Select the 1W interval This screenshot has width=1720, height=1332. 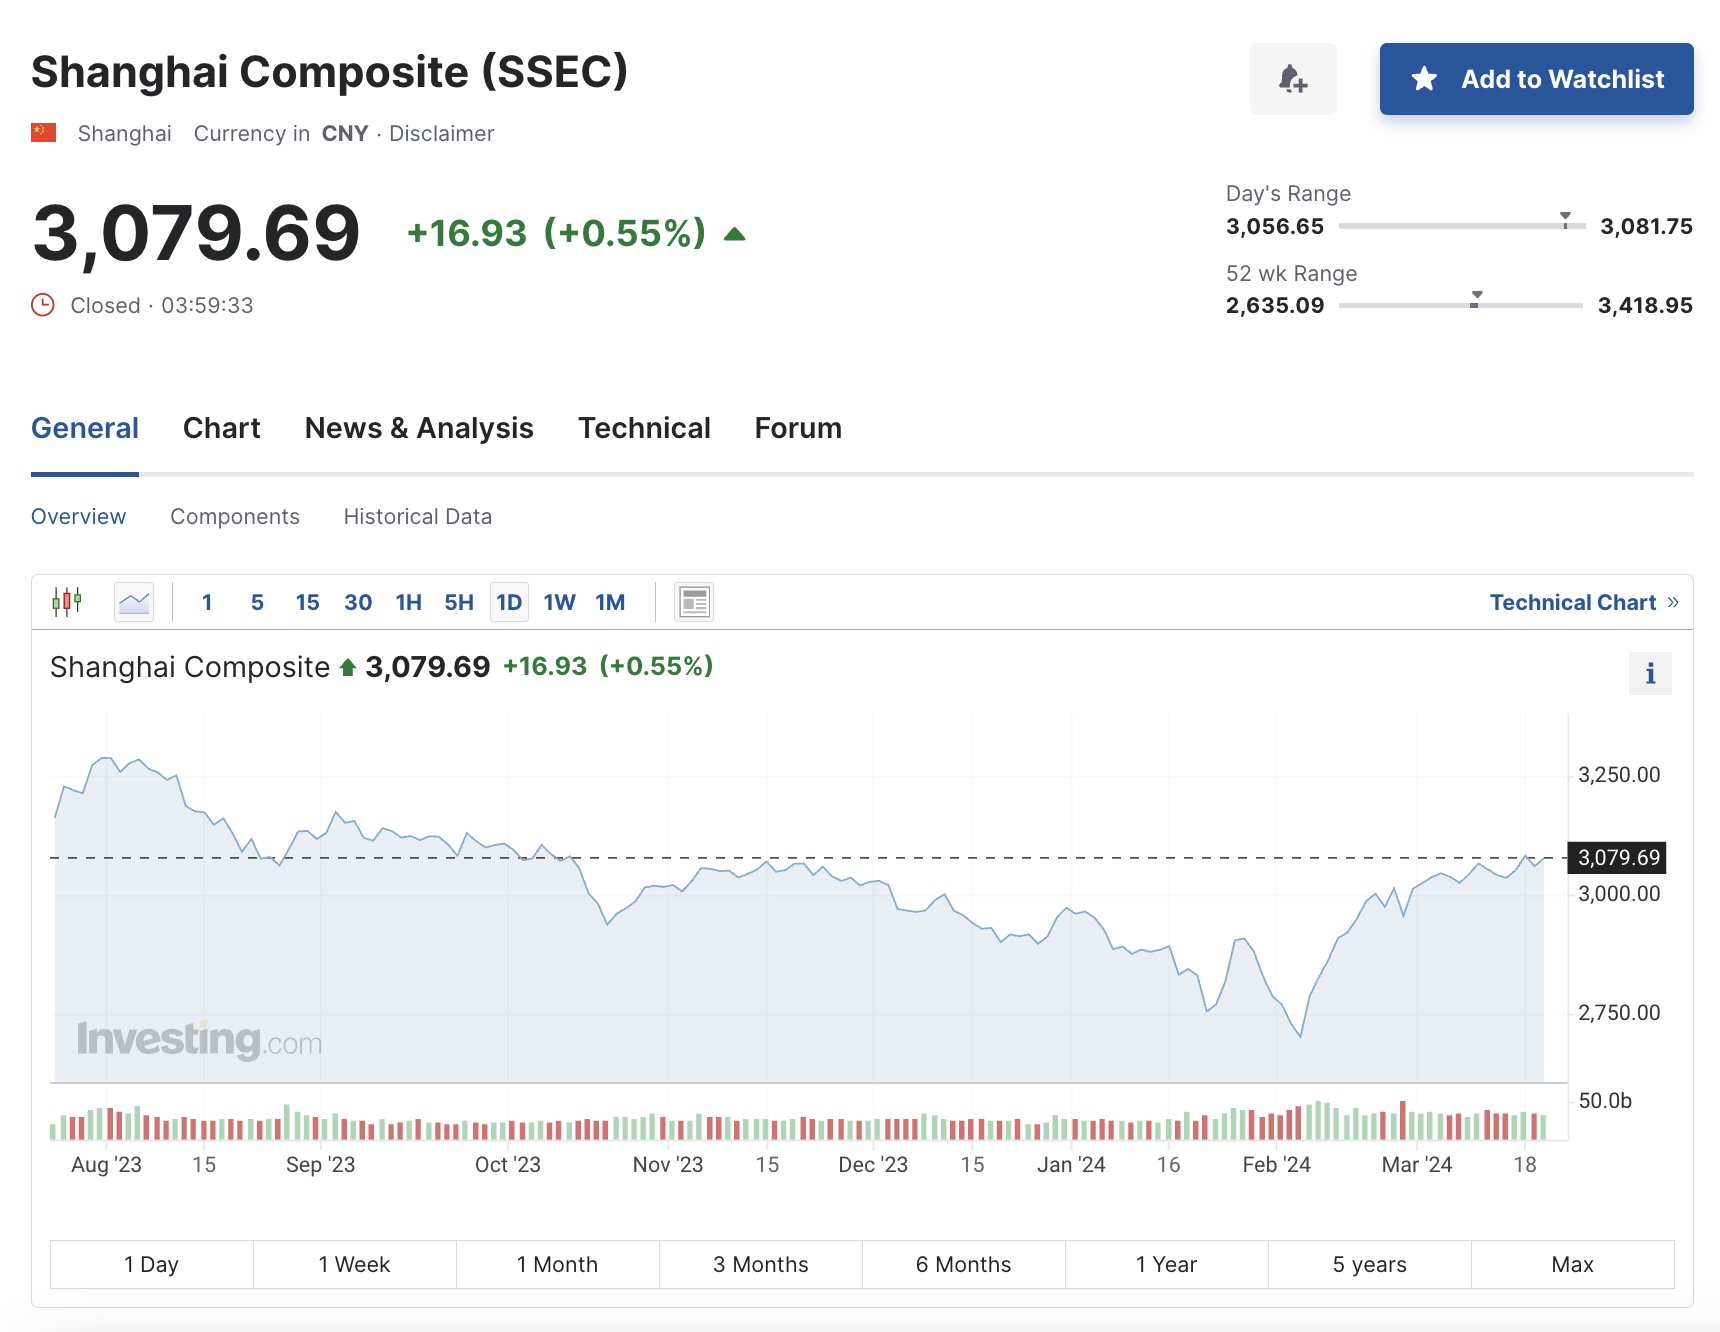560,602
